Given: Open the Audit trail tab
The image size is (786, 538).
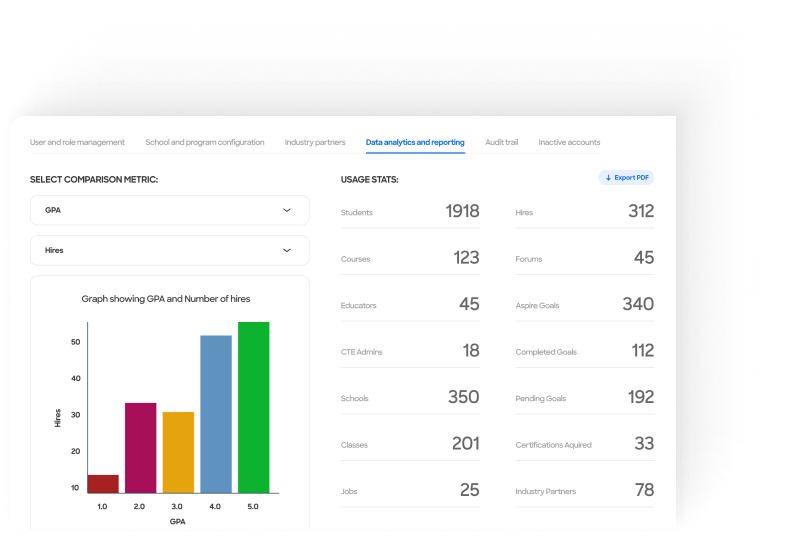Looking at the screenshot, I should click(x=502, y=143).
